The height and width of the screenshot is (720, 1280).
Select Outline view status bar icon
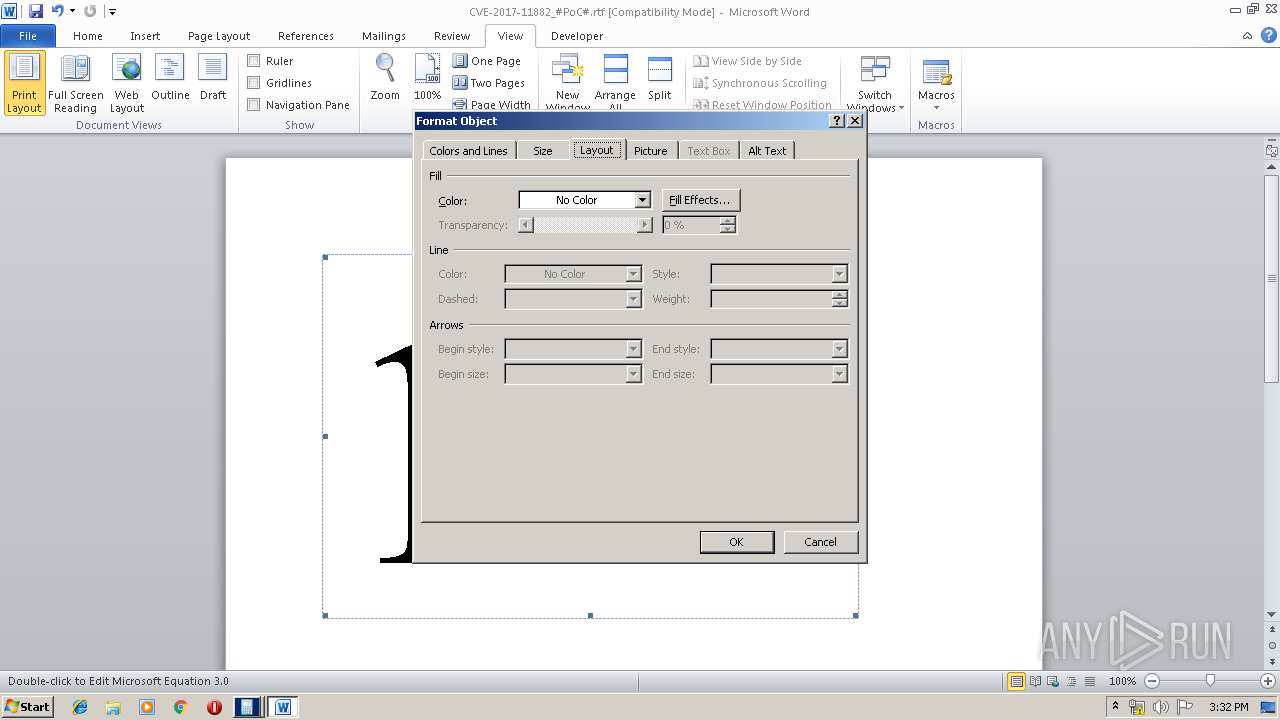pos(1071,681)
